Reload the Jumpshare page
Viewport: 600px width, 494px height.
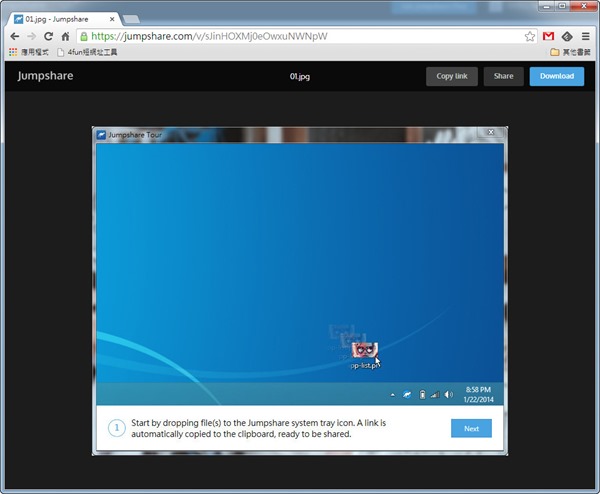[48, 36]
